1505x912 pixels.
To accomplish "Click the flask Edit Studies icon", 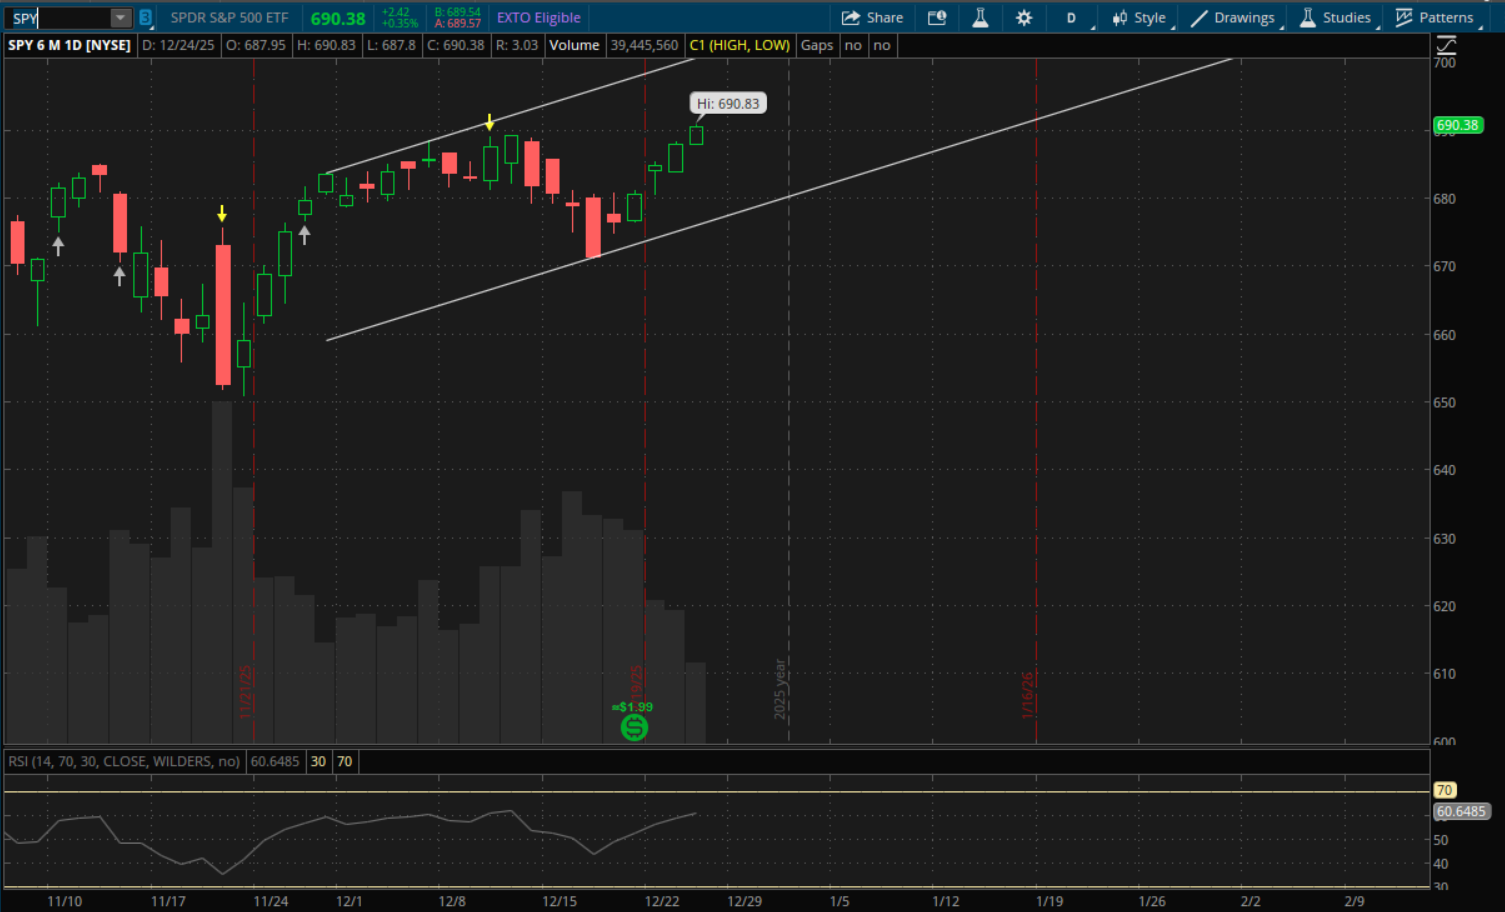I will (980, 18).
